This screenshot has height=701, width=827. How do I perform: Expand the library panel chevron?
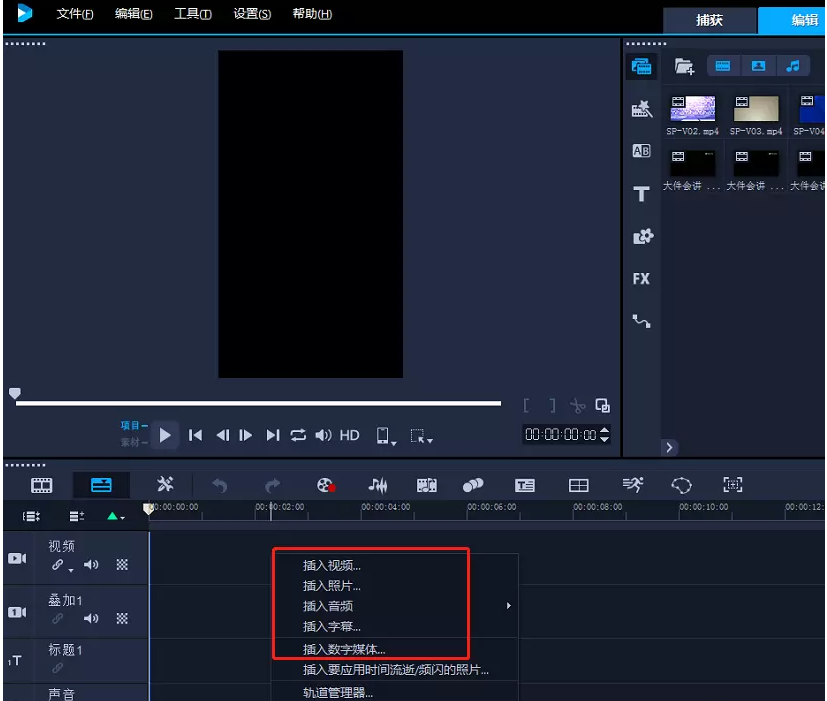(x=670, y=447)
